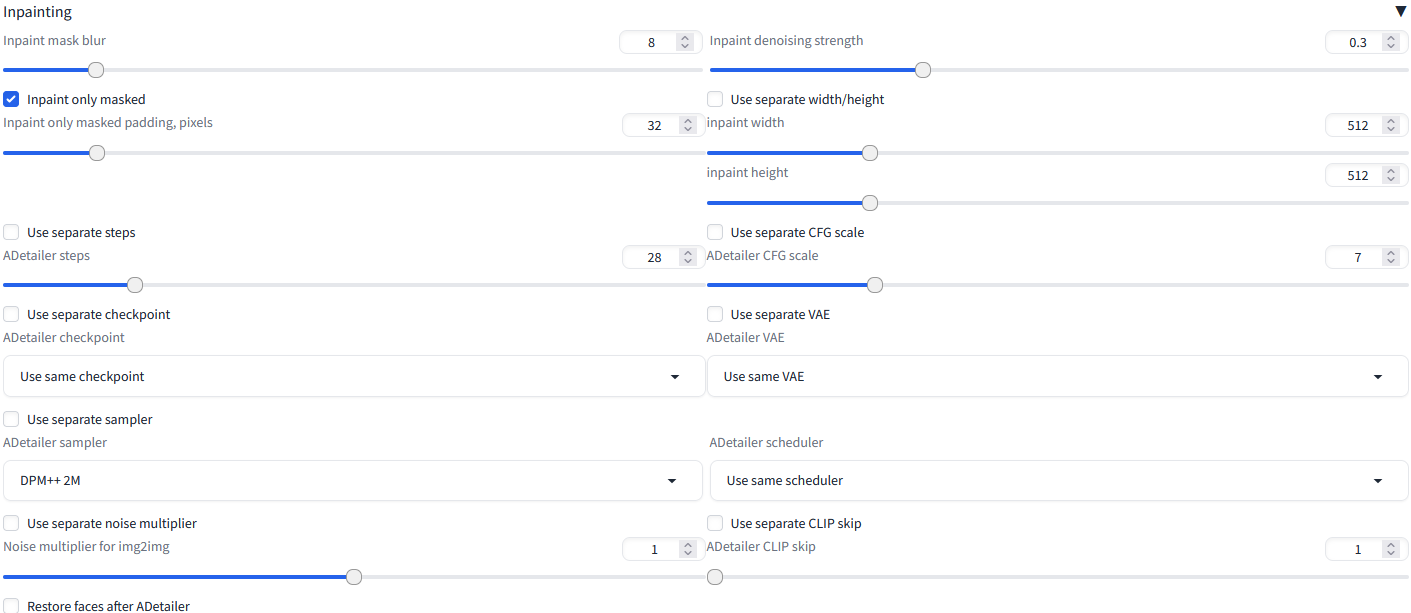Click the 'ADetailer scheduler' label

pos(766,442)
